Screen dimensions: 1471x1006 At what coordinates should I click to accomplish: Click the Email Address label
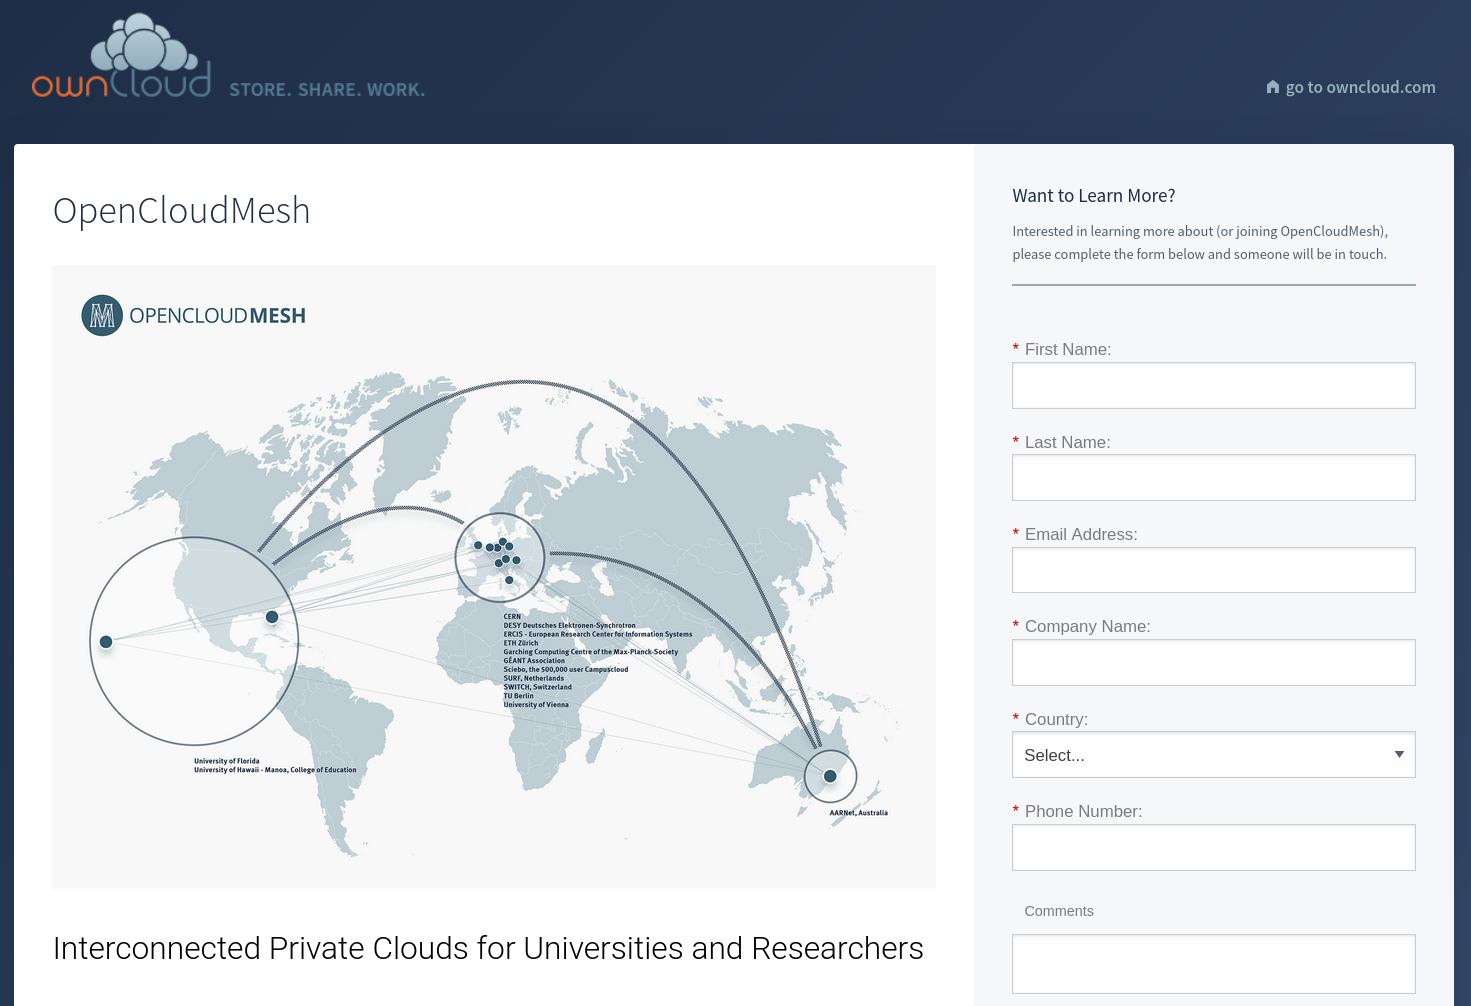click(1081, 534)
